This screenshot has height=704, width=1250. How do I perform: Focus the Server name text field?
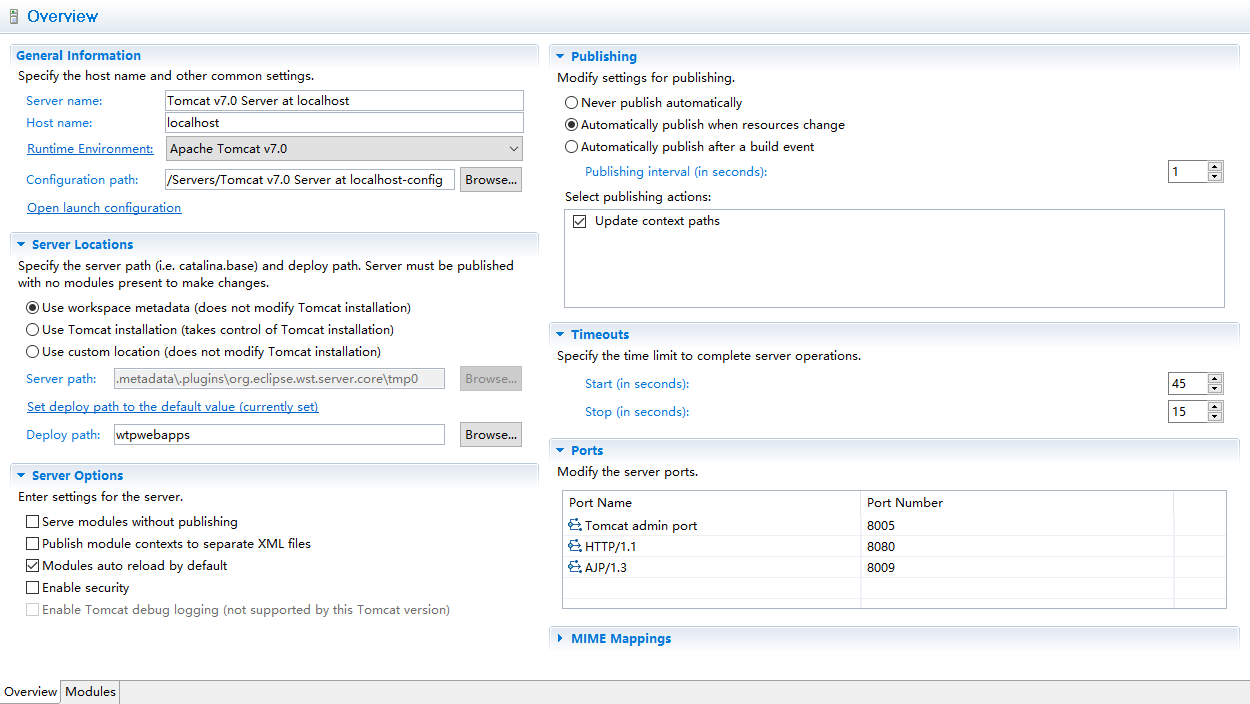click(344, 101)
